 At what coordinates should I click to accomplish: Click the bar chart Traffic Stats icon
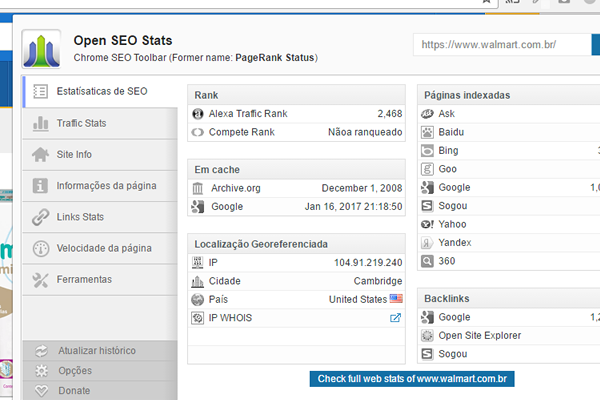(x=41, y=123)
